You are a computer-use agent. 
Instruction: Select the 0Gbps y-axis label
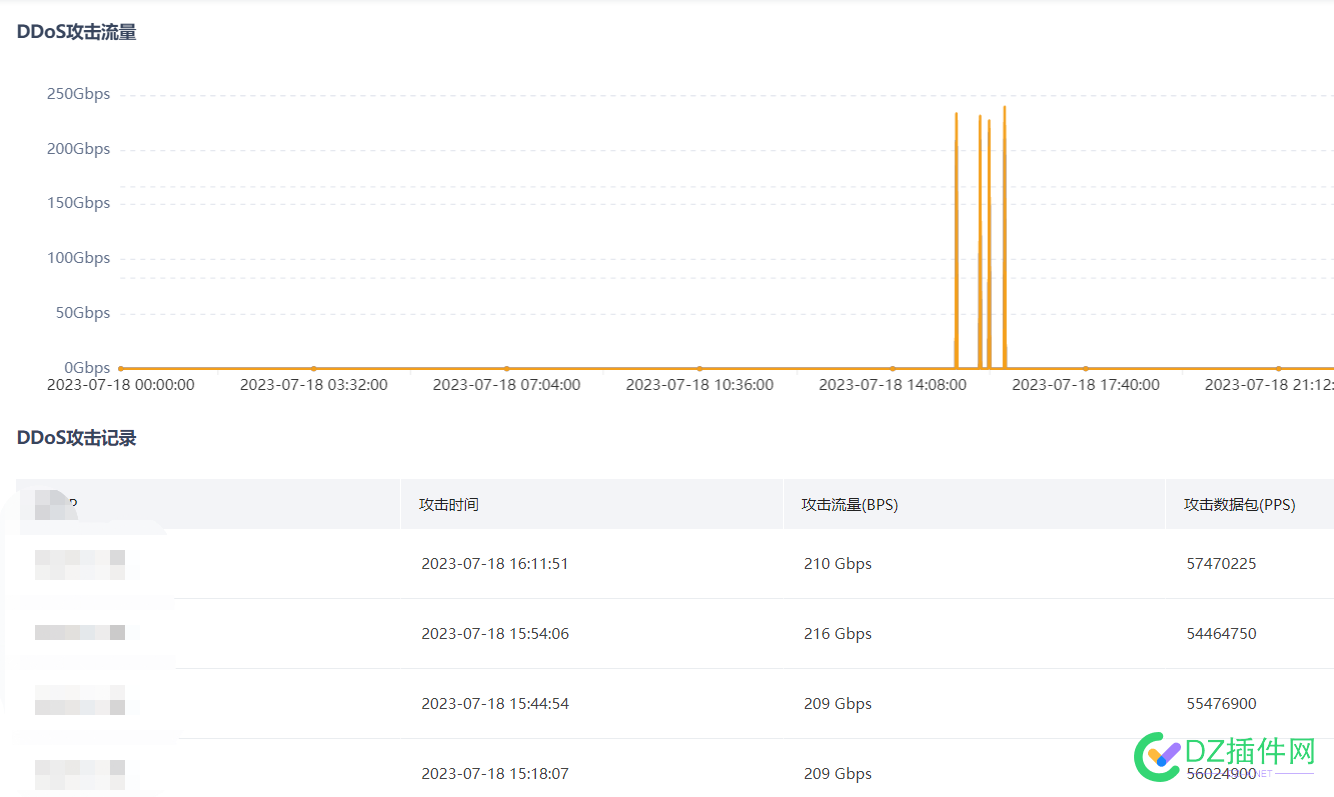(x=87, y=368)
